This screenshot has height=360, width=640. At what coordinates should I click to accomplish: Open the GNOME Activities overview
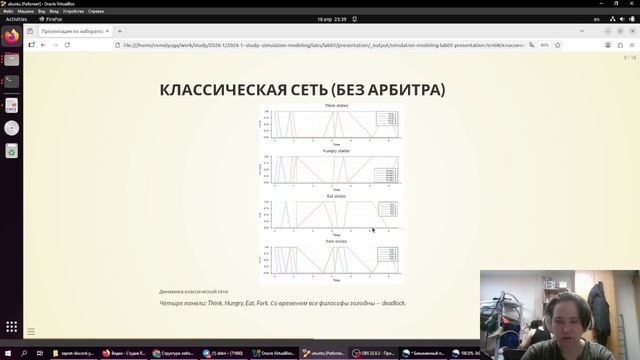coord(16,19)
